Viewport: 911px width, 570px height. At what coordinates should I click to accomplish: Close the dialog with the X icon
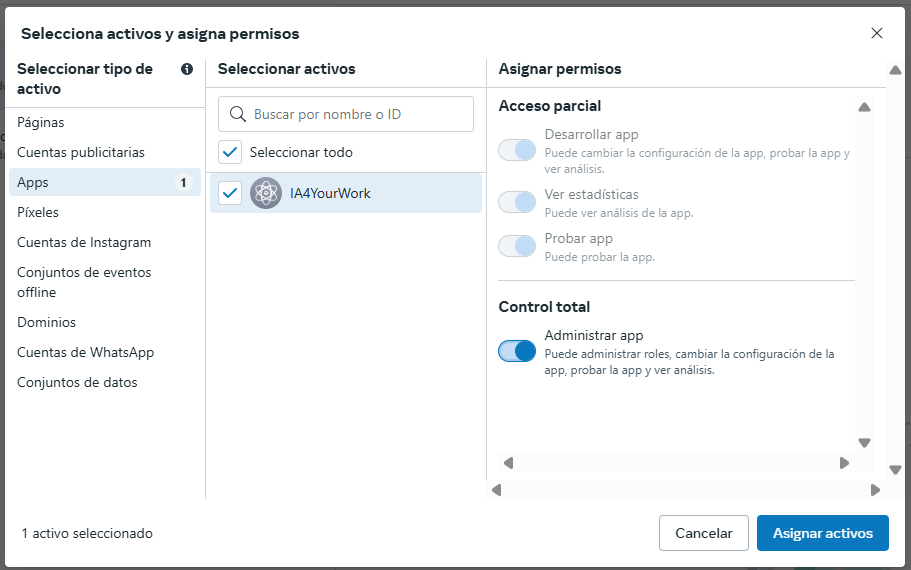click(x=877, y=33)
